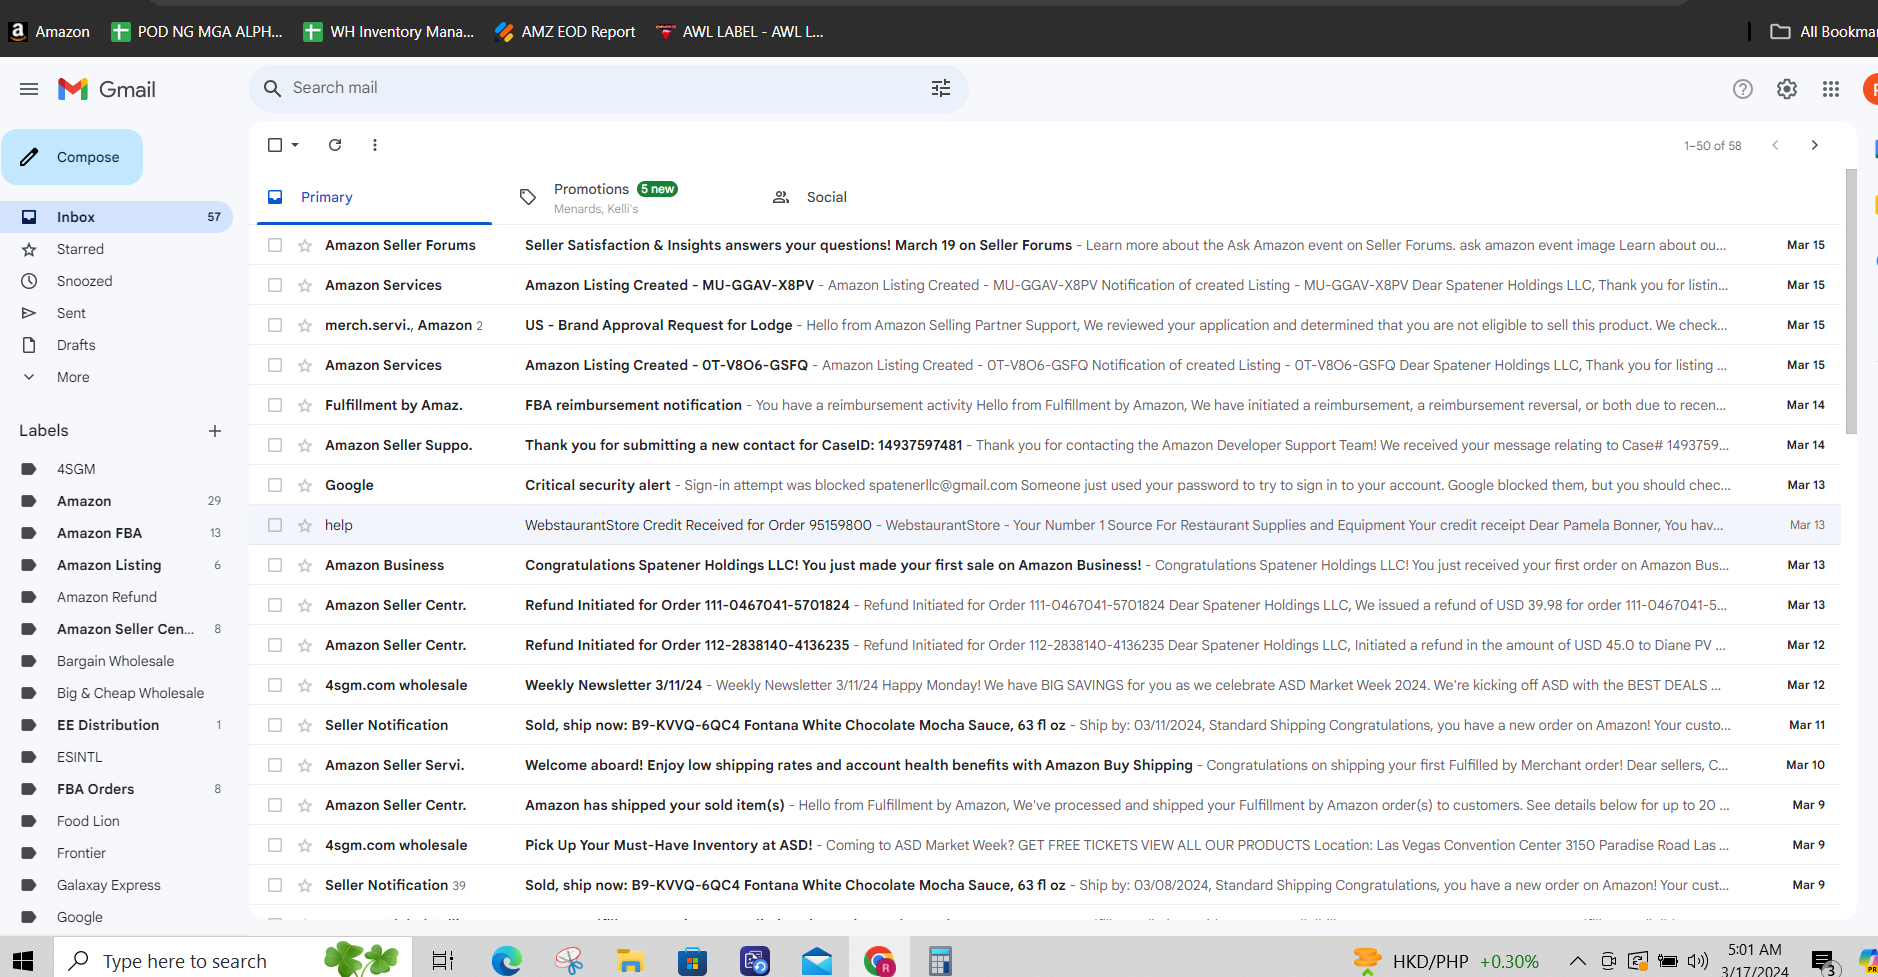
Task: Star the Amazon Seller Forums email
Action: 305,245
